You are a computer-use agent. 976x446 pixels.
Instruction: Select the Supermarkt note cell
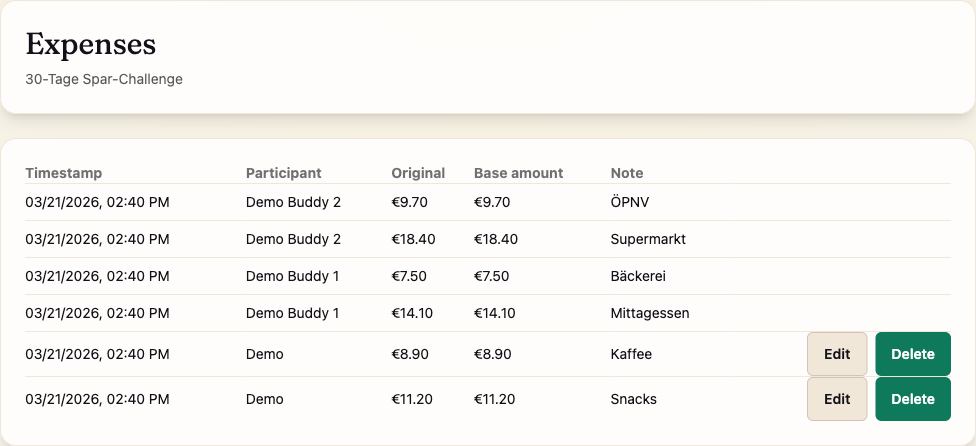coord(648,239)
